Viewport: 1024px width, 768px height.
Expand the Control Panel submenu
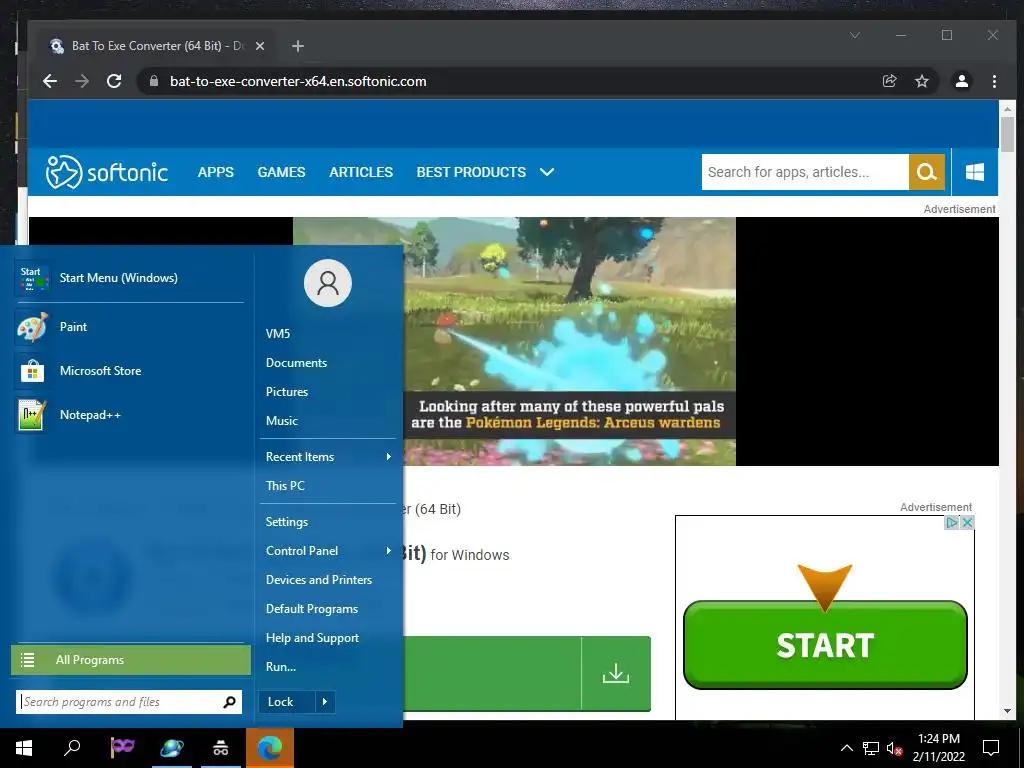pyautogui.click(x=328, y=551)
